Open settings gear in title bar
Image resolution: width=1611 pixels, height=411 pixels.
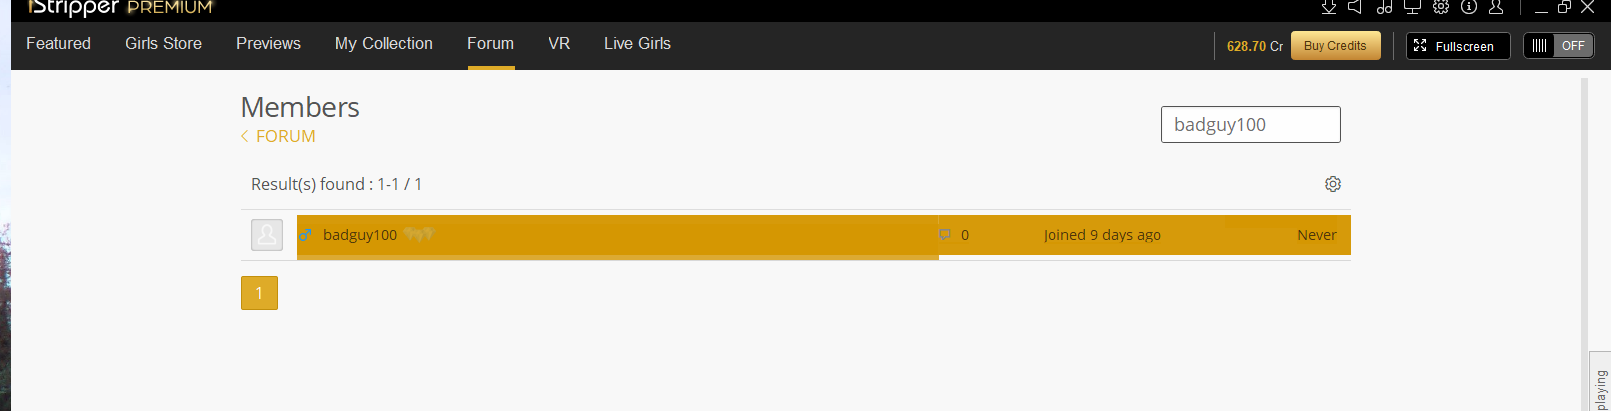point(1440,7)
